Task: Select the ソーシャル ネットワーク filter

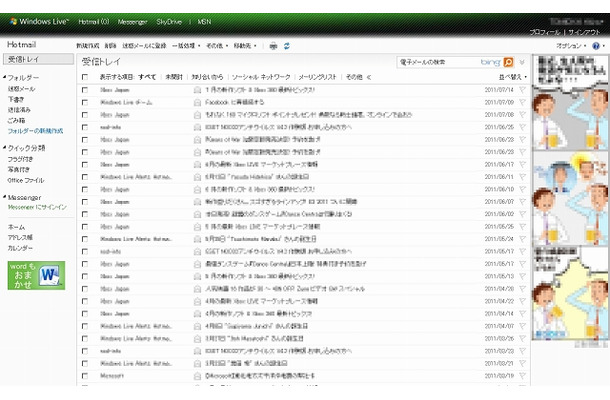Action: coord(261,77)
